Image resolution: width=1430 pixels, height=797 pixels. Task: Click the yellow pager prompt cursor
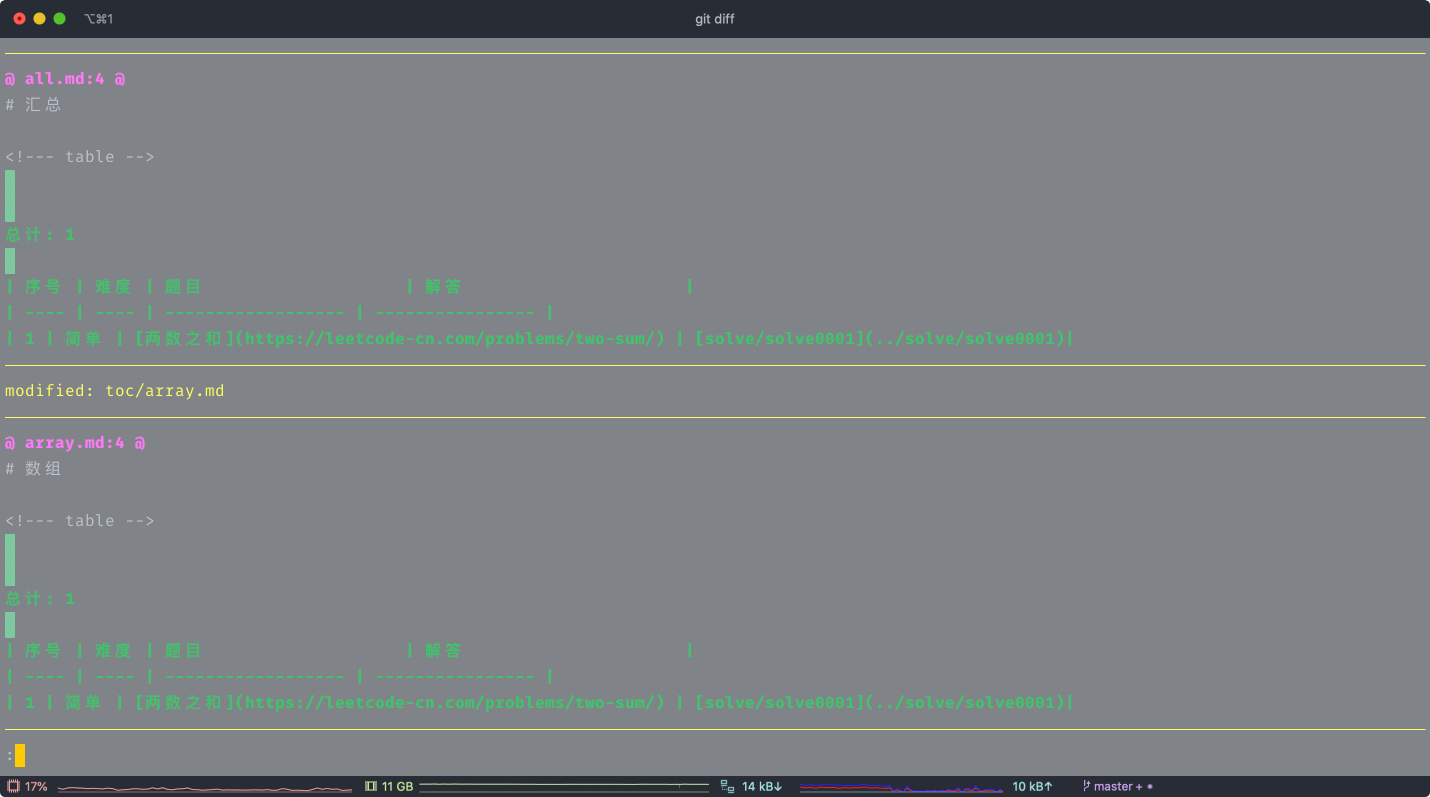pyautogui.click(x=20, y=755)
